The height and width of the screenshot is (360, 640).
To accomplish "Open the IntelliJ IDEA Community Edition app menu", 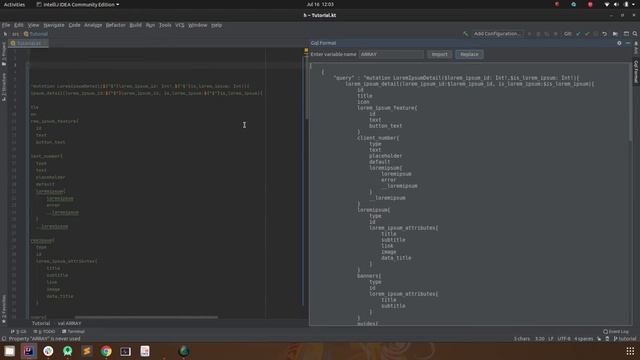I will pos(78,4).
